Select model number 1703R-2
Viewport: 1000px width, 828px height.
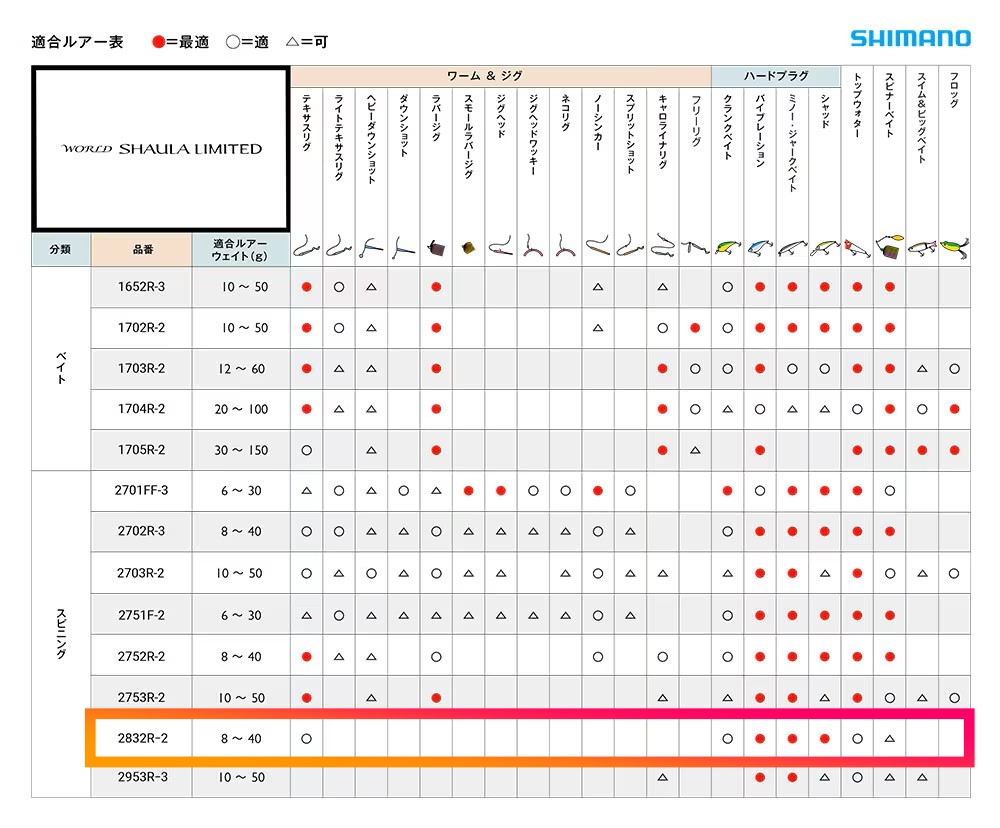tap(141, 369)
